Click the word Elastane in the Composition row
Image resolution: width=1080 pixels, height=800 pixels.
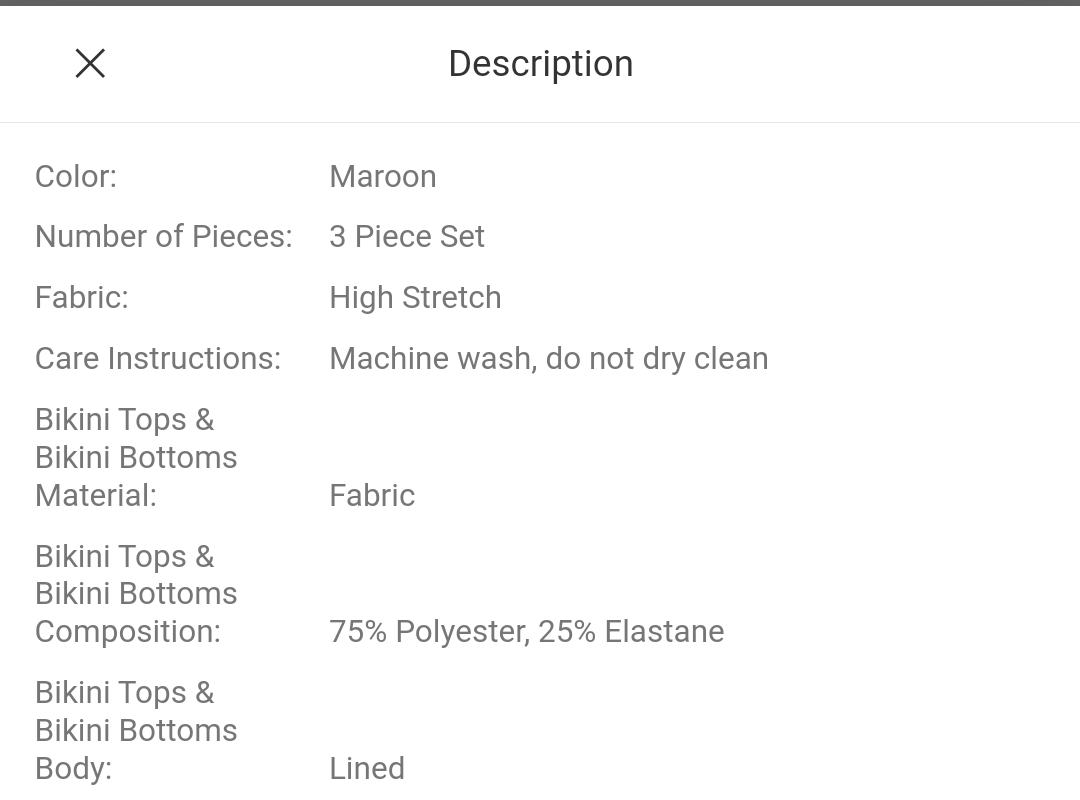(x=665, y=631)
